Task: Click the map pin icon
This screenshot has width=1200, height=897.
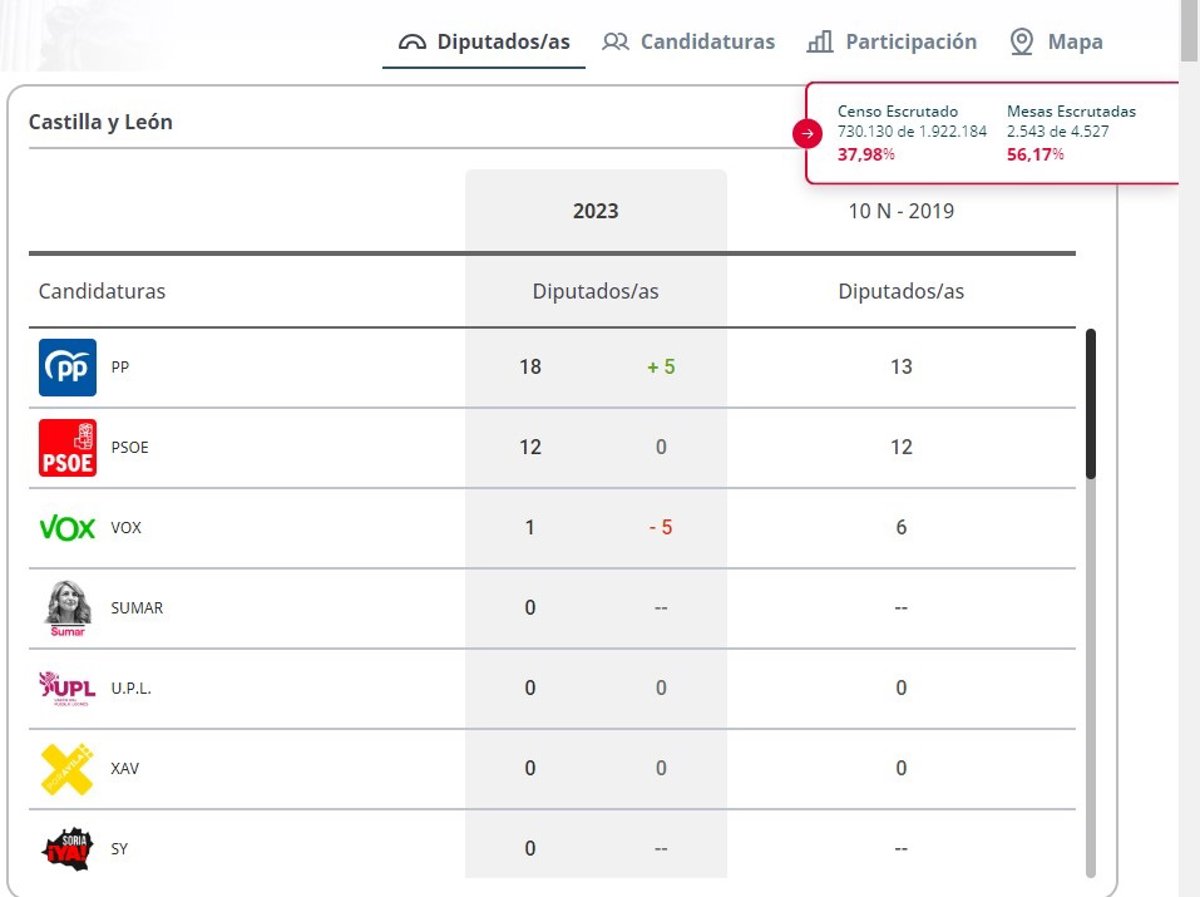Action: click(x=1021, y=42)
